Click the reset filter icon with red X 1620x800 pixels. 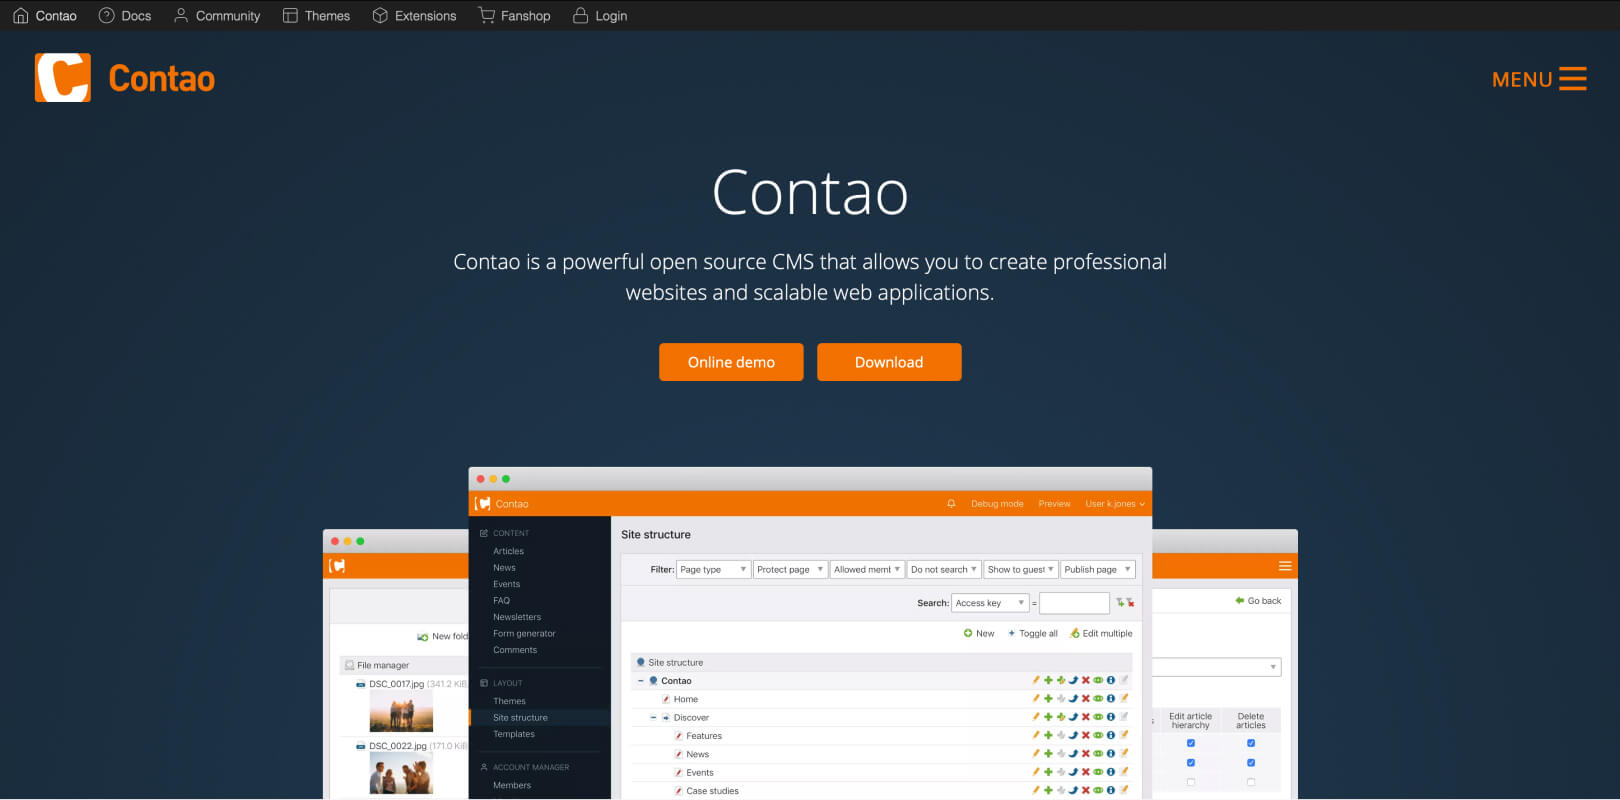click(1130, 603)
